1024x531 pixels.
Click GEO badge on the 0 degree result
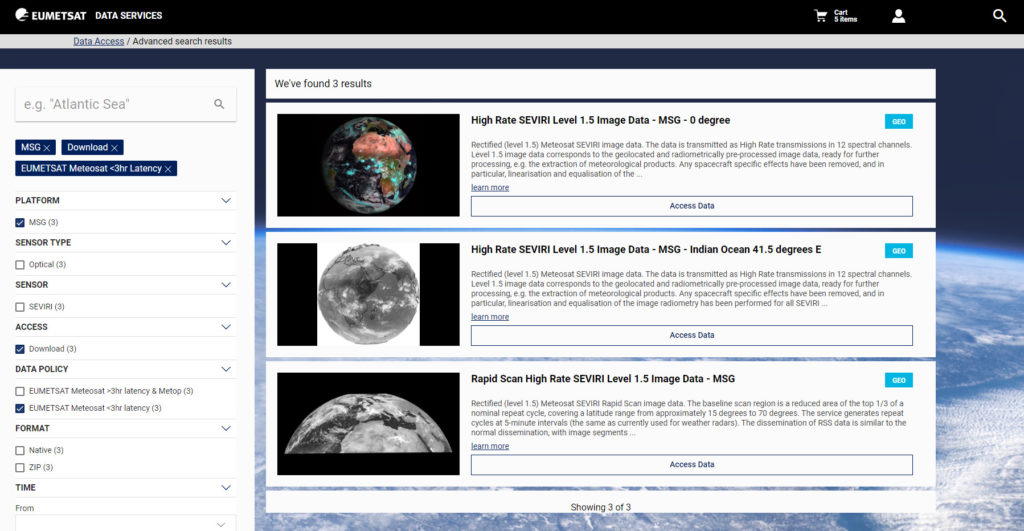[899, 121]
